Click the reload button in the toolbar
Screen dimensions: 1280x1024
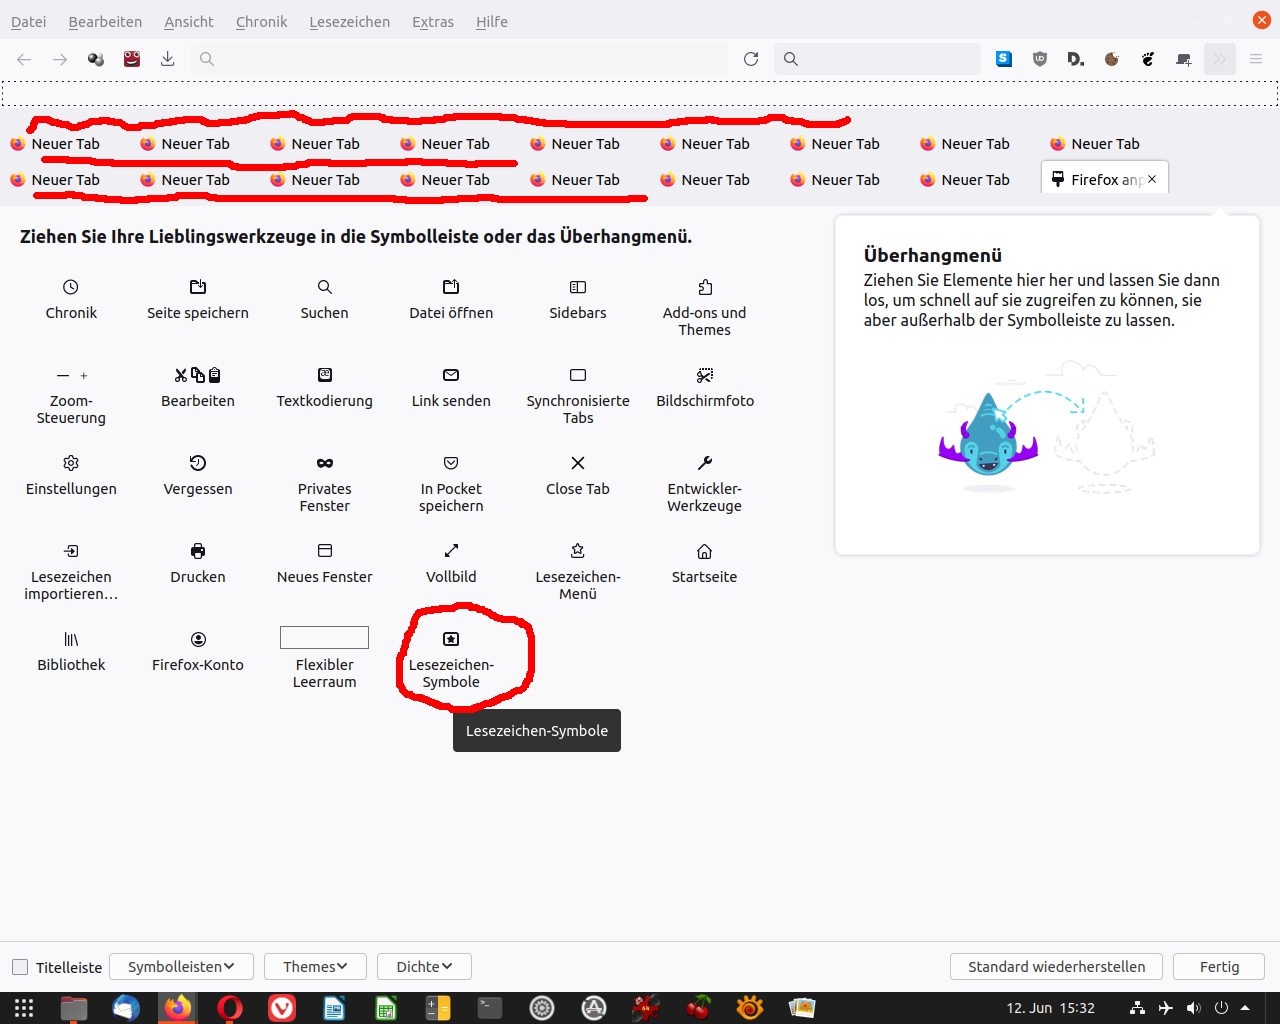coord(751,59)
